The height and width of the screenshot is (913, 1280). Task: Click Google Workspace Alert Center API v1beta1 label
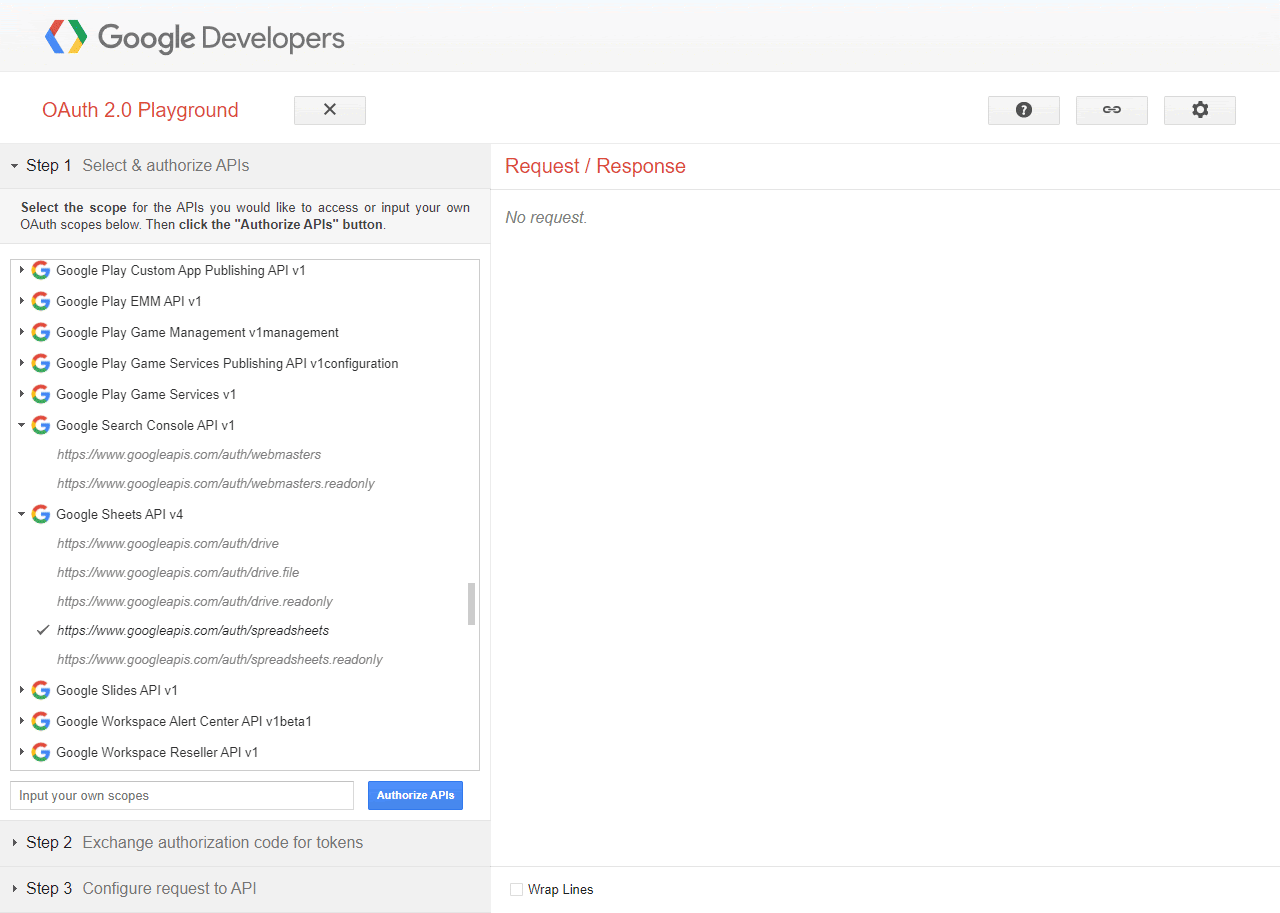(x=184, y=721)
